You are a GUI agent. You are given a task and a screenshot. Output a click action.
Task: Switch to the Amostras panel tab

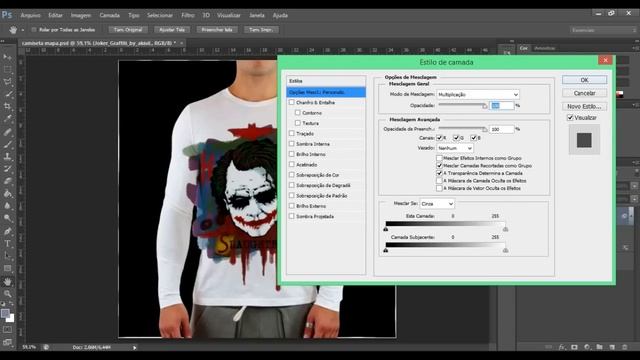pos(544,48)
